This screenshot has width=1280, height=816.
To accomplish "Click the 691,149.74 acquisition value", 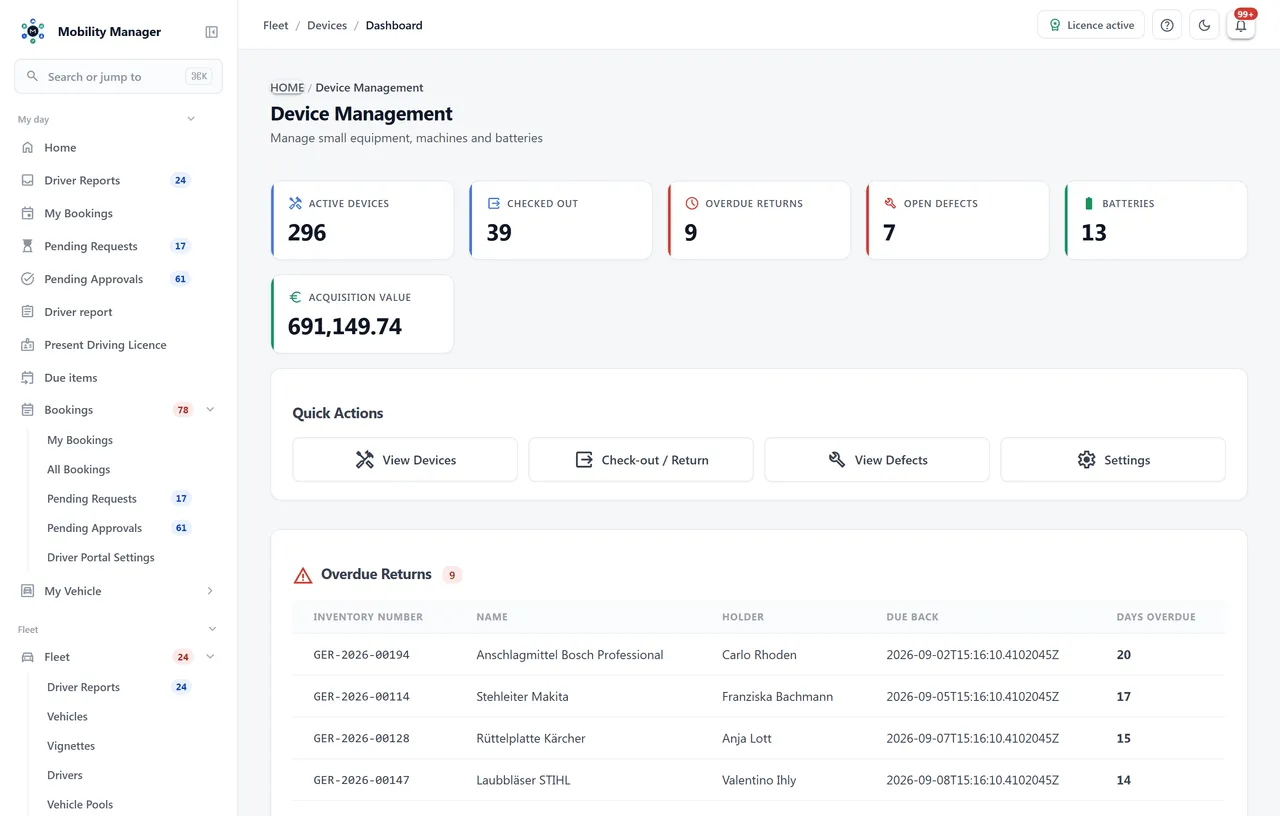I will click(345, 326).
